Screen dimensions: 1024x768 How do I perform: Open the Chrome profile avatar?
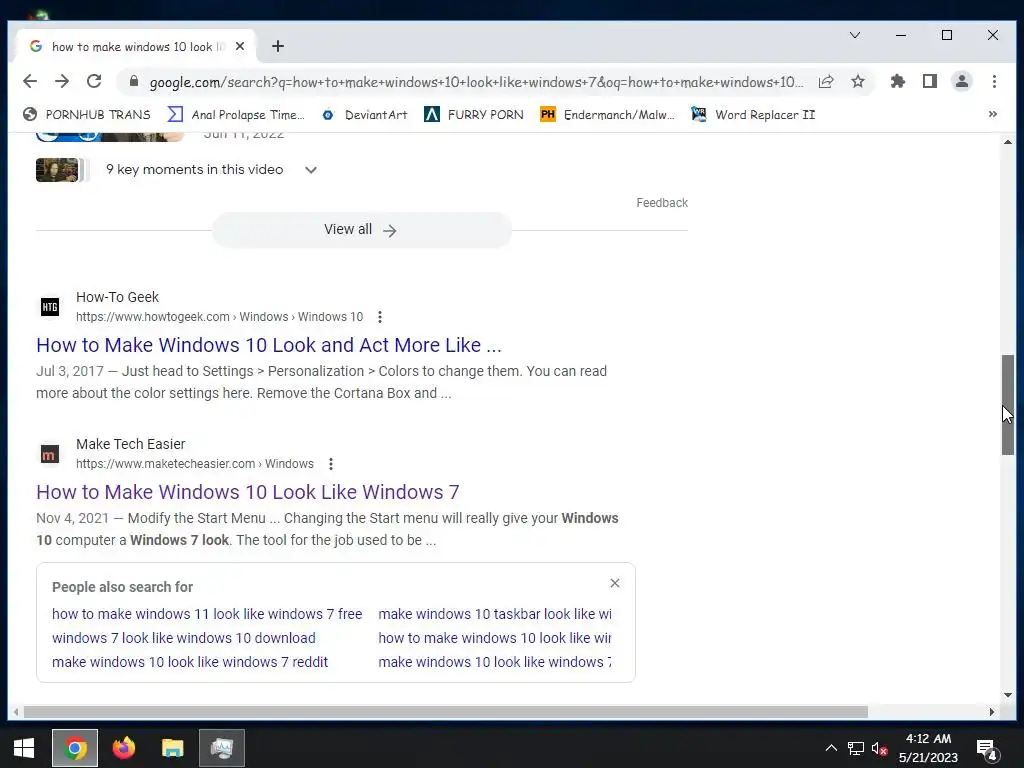(x=962, y=81)
